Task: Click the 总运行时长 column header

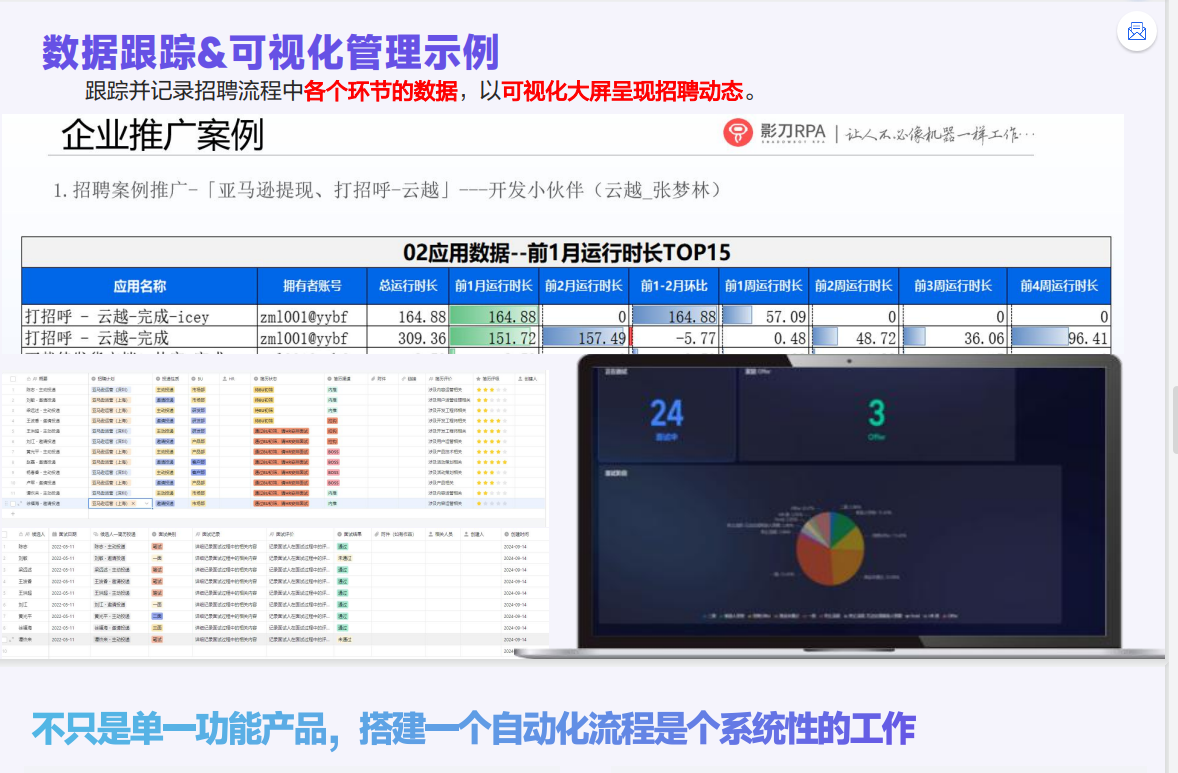Action: tap(408, 286)
